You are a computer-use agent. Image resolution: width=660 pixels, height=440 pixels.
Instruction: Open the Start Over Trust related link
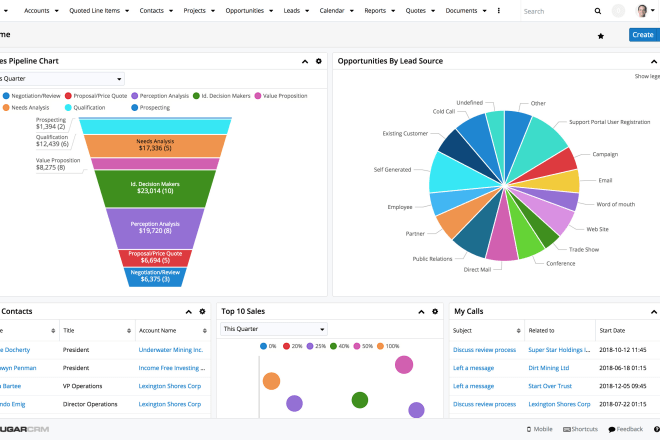[550, 386]
